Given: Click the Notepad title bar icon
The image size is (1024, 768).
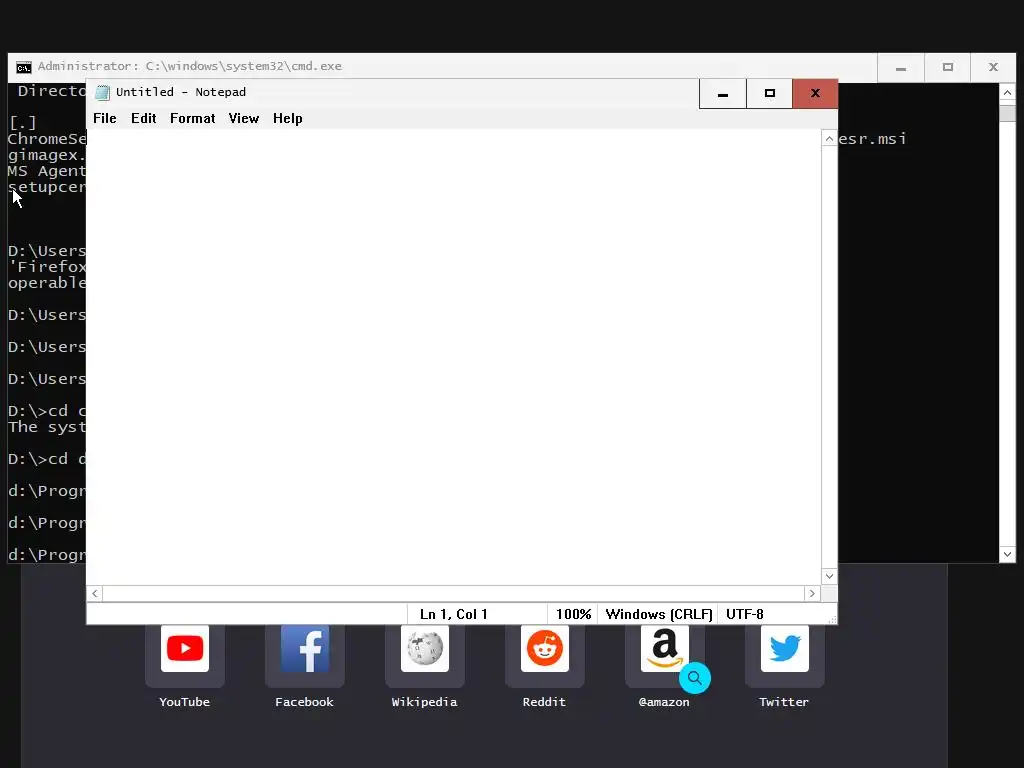Looking at the screenshot, I should click(x=102, y=92).
